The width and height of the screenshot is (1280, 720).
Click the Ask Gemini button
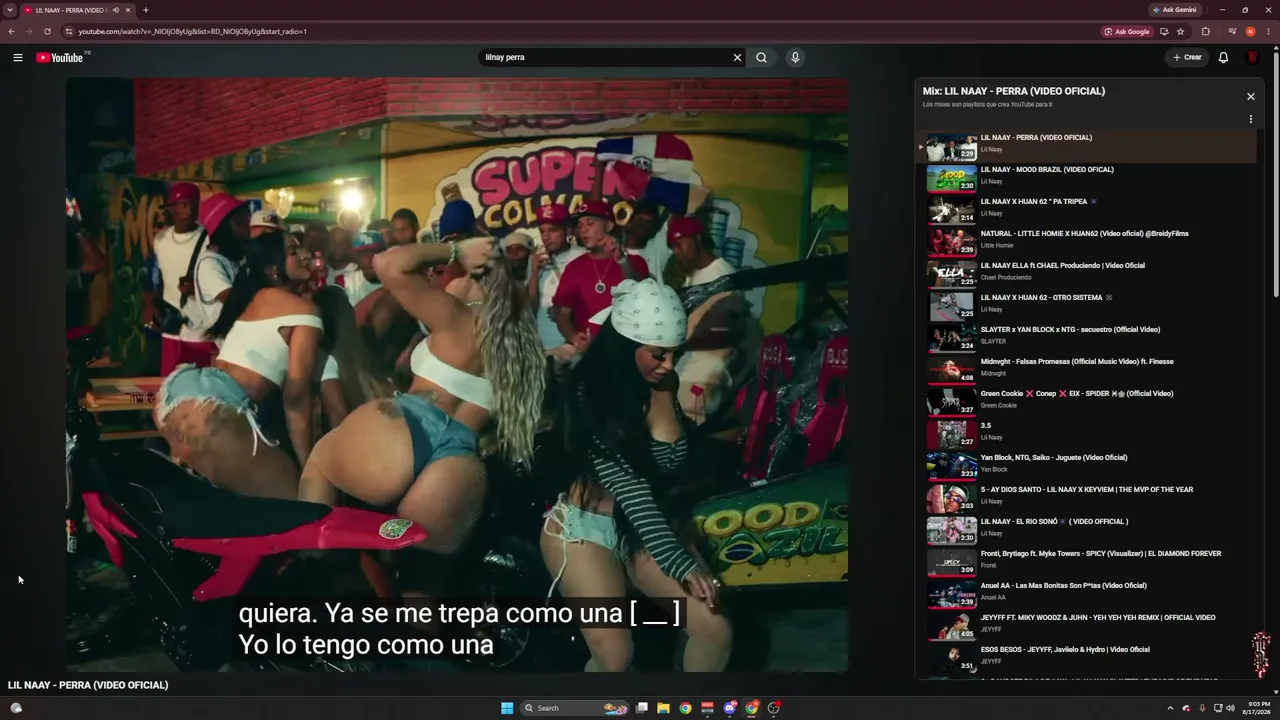(x=1175, y=10)
